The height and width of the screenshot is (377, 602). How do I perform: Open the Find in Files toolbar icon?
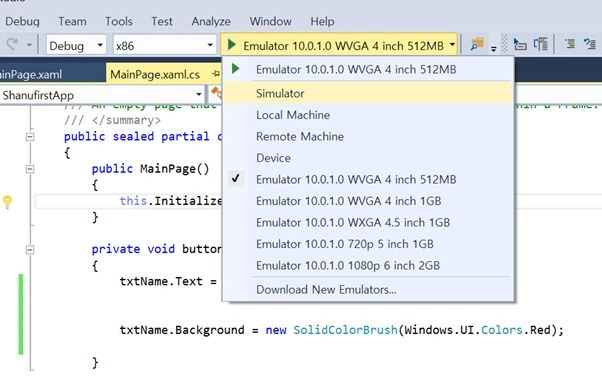(477, 45)
